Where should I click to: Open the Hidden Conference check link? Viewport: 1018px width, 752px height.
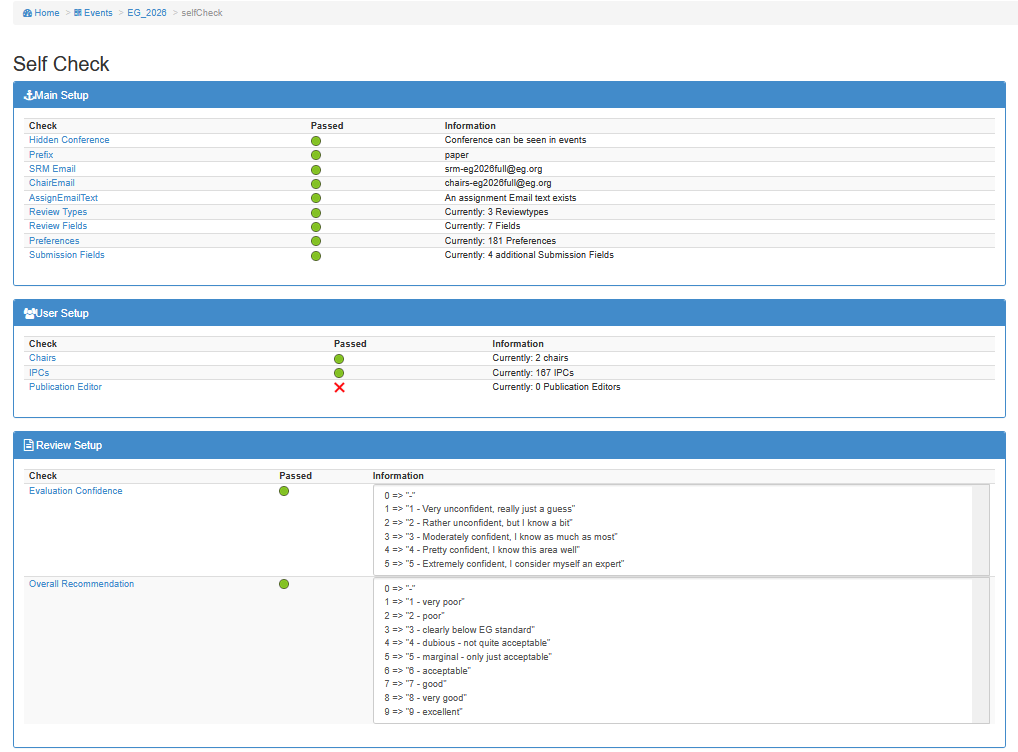pyautogui.click(x=69, y=140)
